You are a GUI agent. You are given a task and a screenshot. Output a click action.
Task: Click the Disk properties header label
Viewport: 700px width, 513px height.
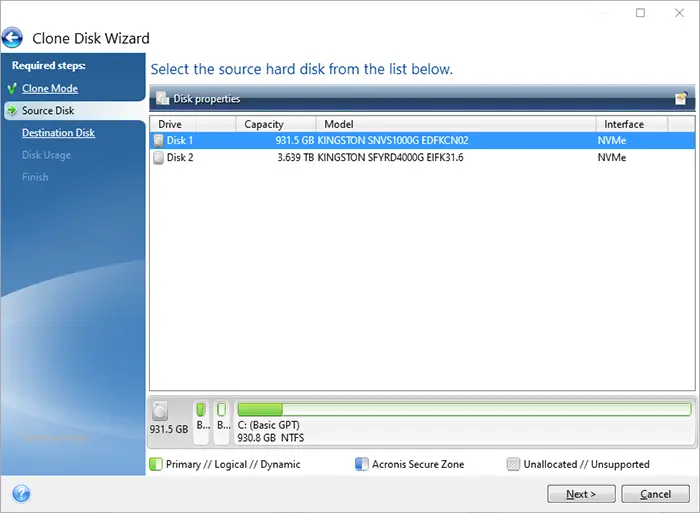coord(207,99)
